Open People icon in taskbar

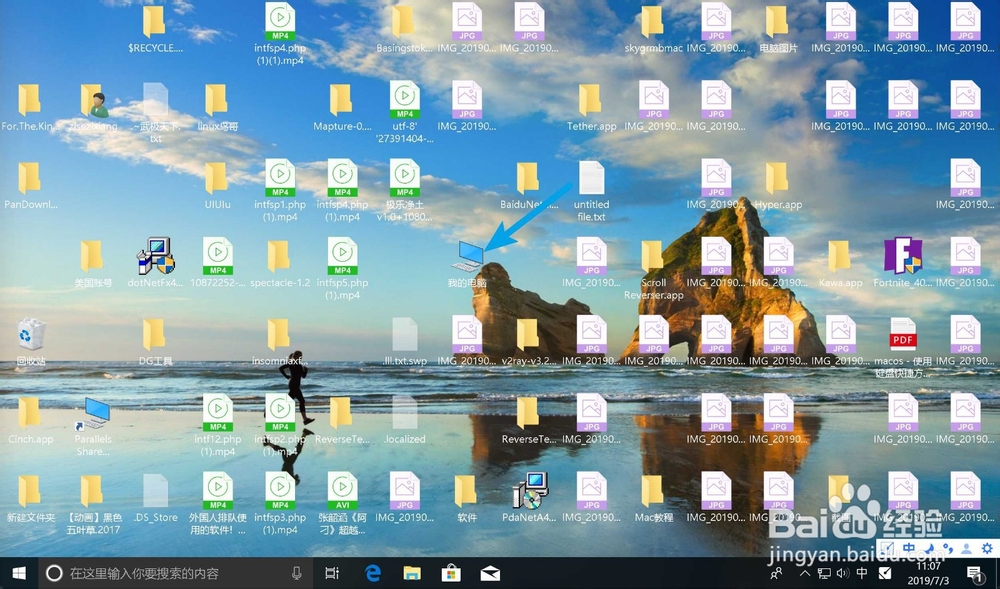click(777, 573)
